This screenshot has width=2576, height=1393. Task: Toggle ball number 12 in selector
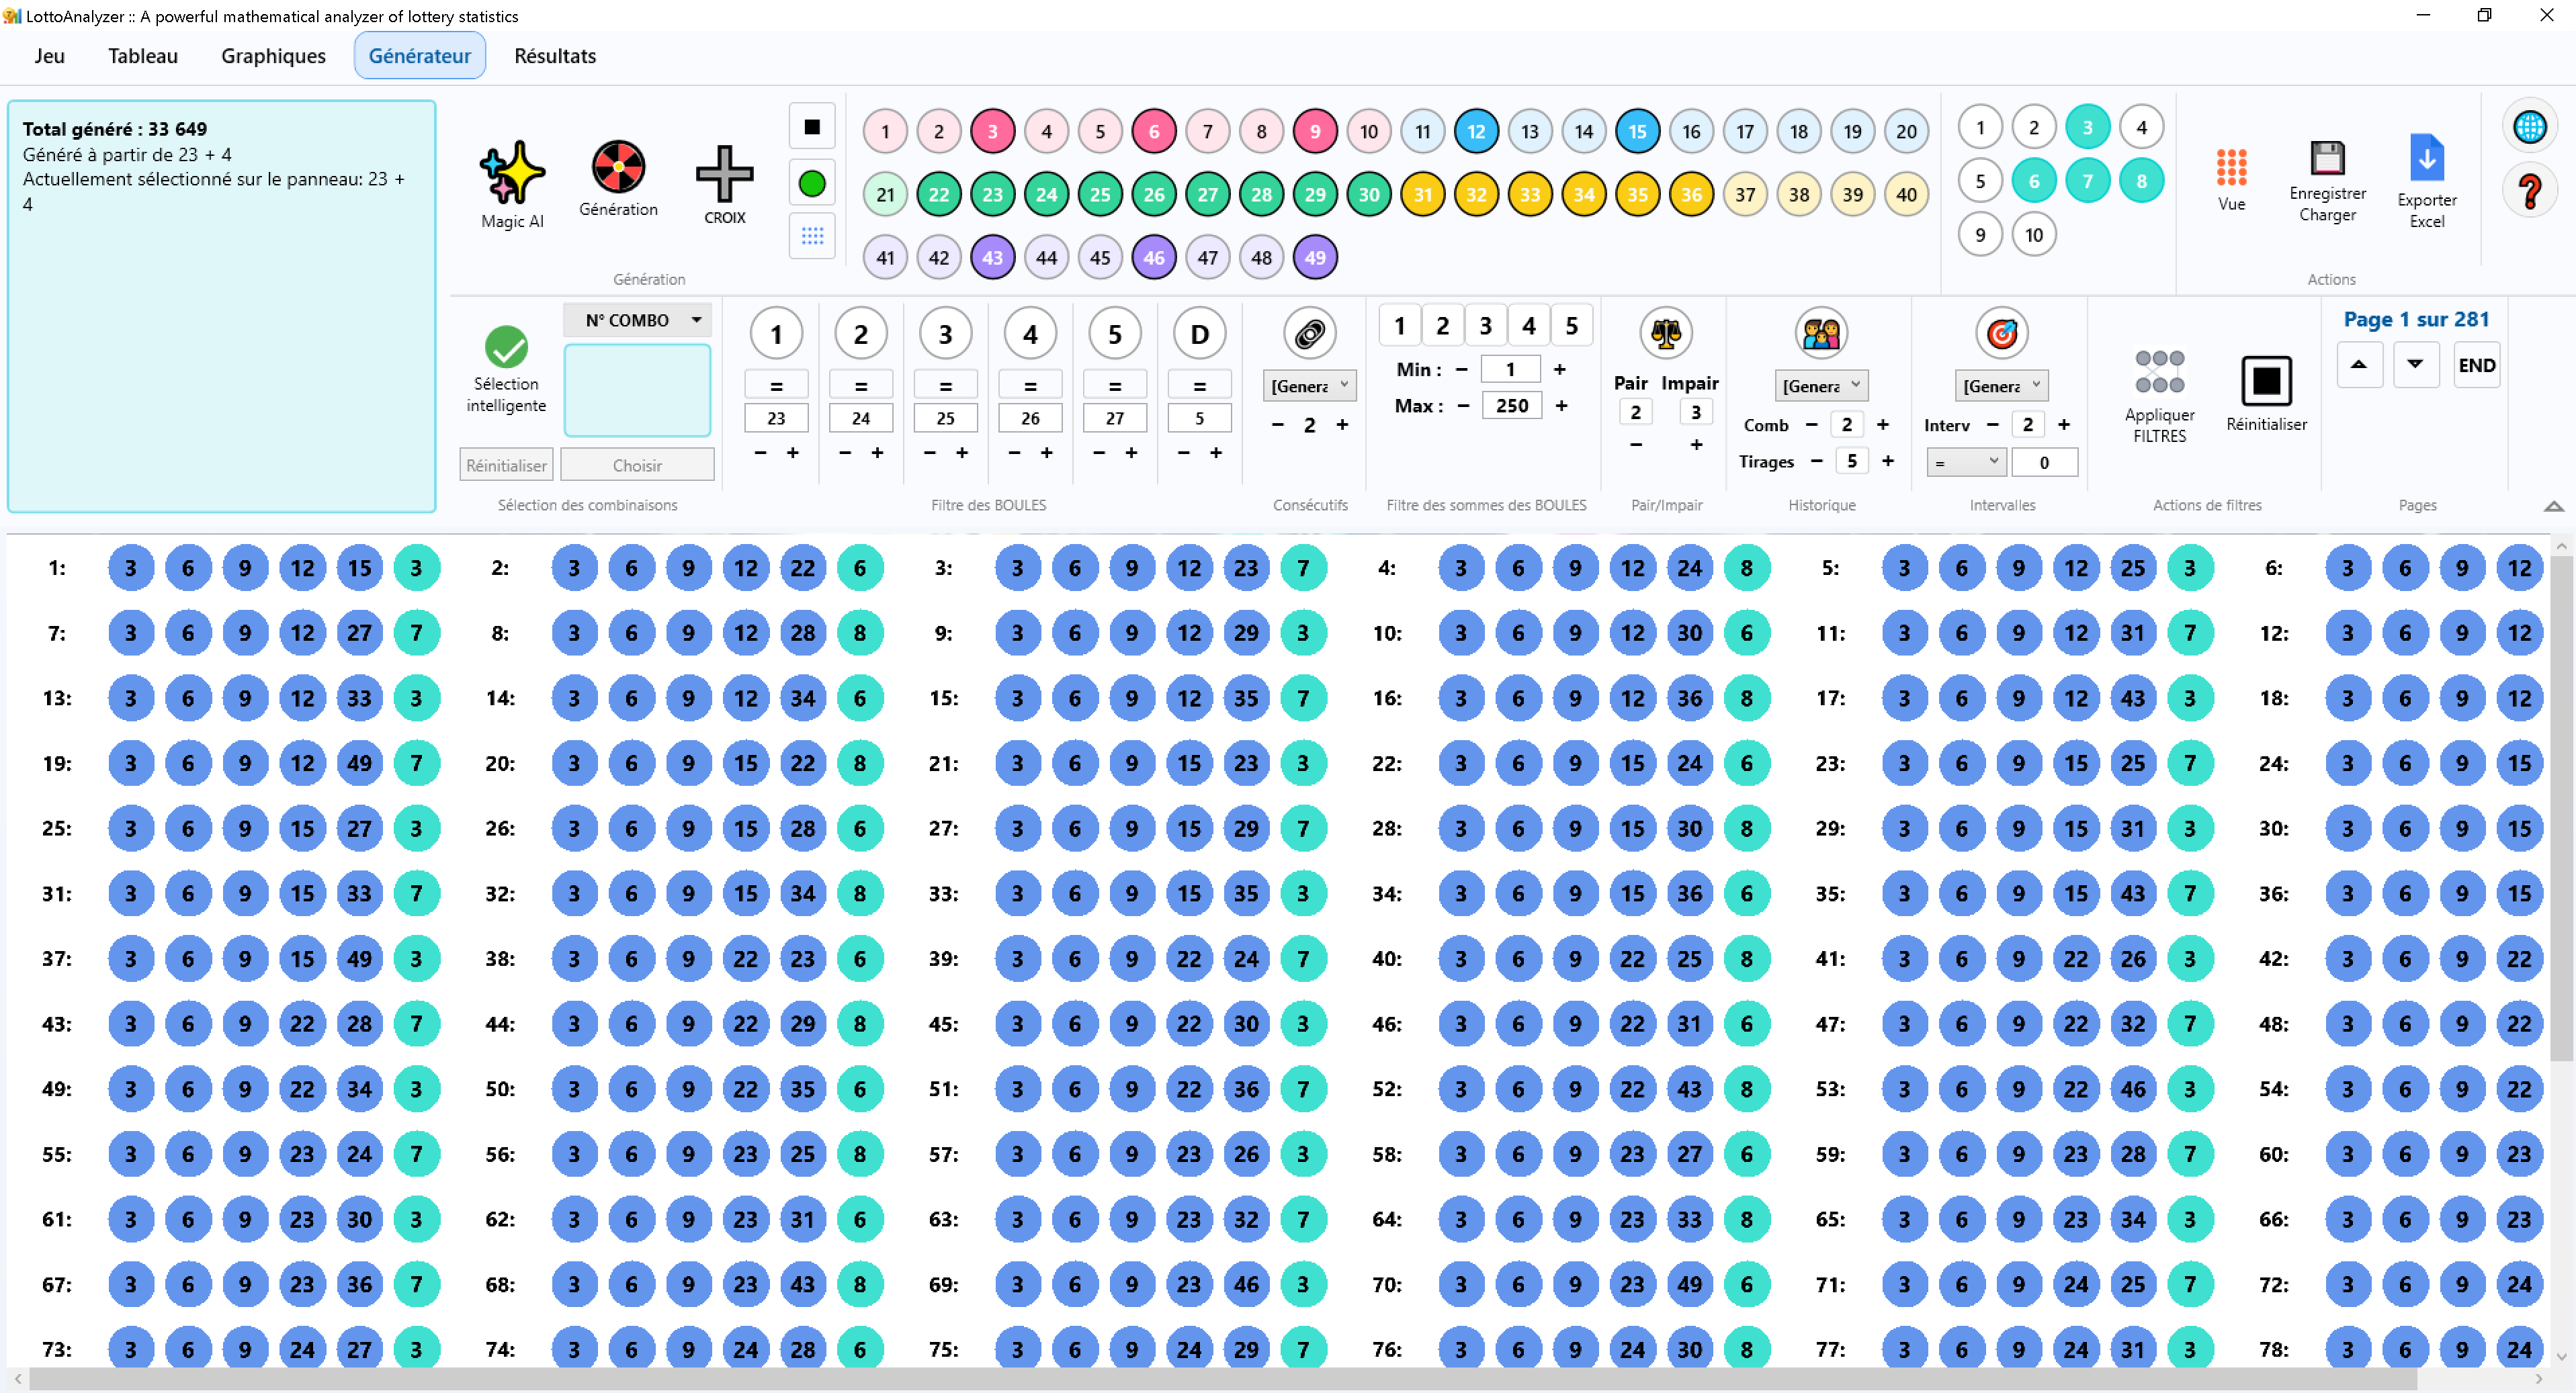point(1476,131)
